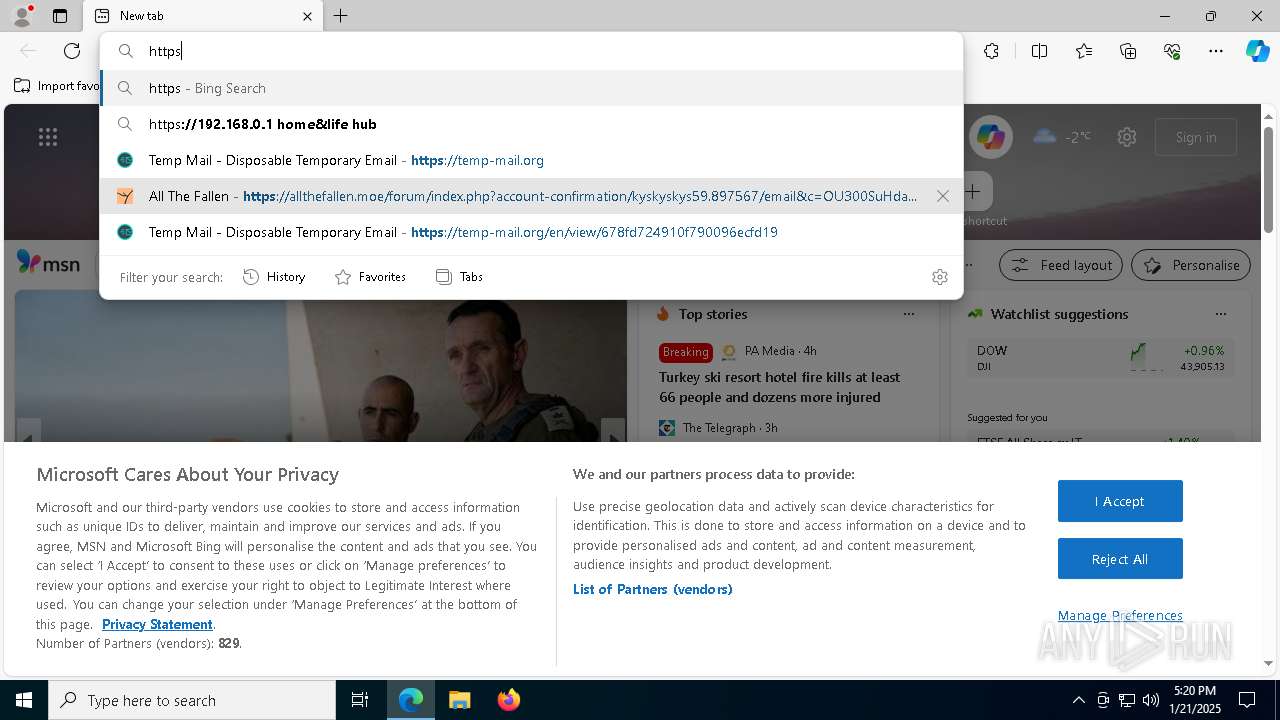This screenshot has width=1280, height=720.
Task: Open the volume speaker tray icon
Action: (1150, 700)
